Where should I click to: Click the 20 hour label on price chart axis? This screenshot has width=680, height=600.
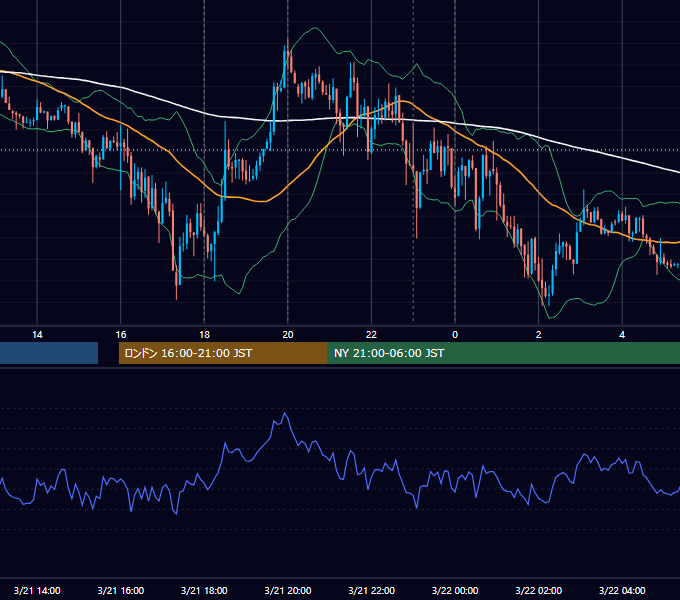(x=288, y=335)
